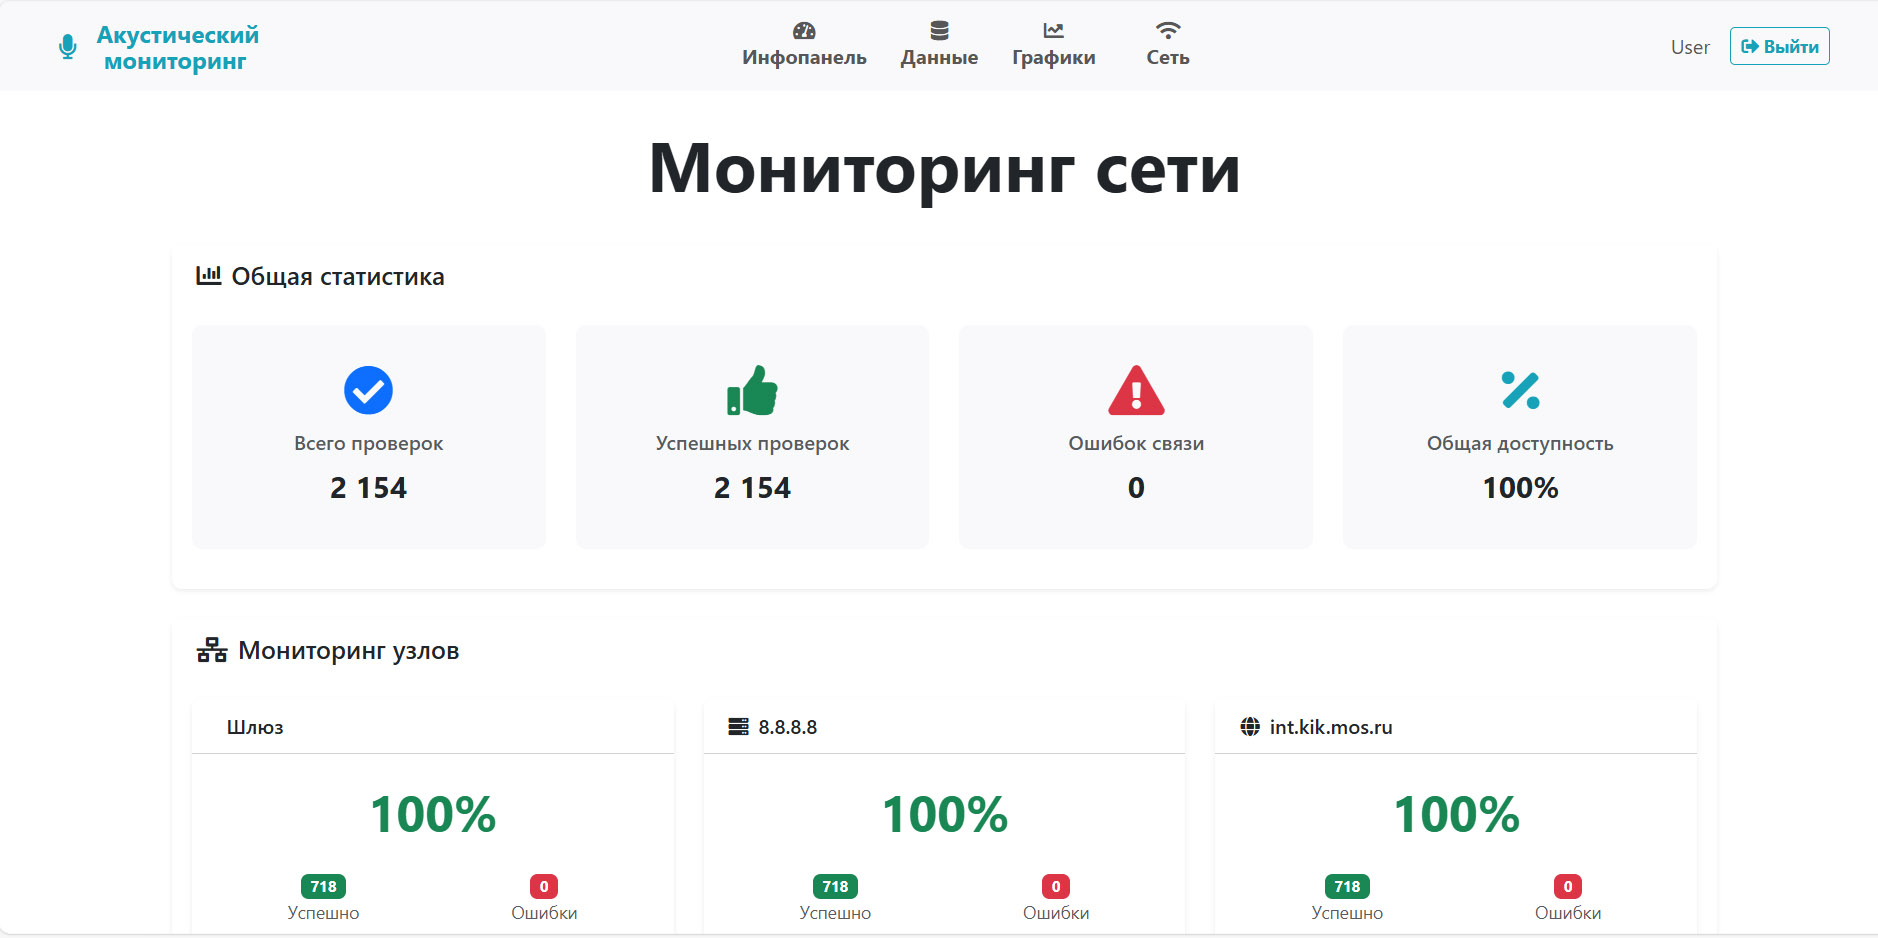Click the Акустический мониторинг brand link
Screen dimensions: 1878x938
coord(177,48)
